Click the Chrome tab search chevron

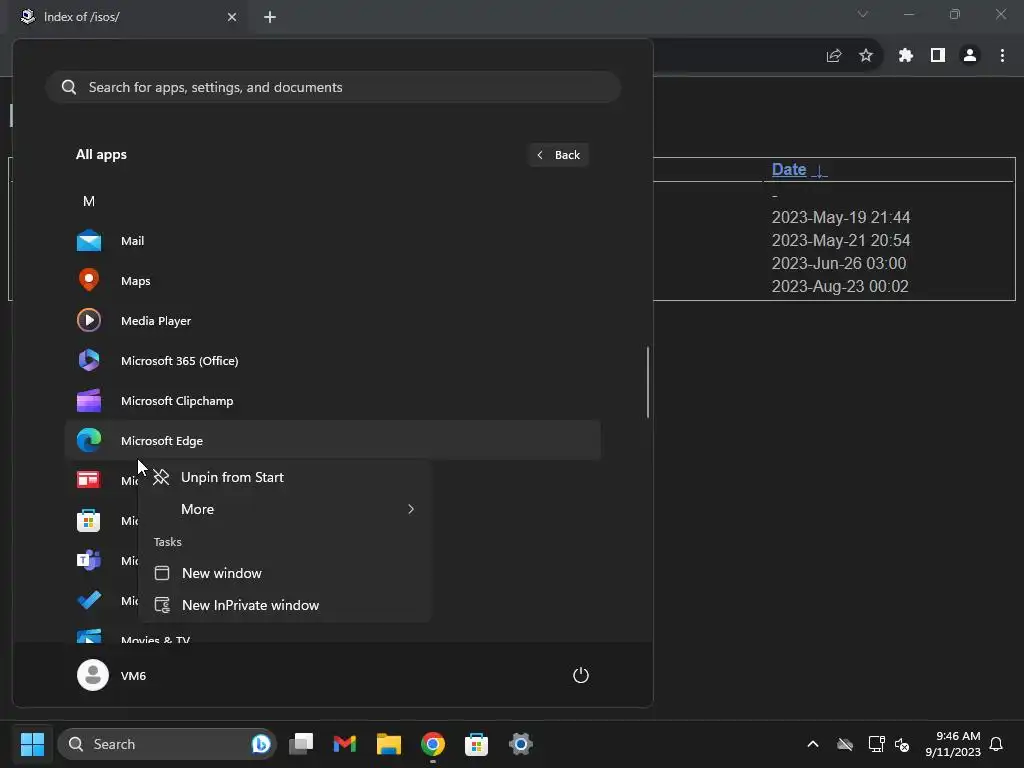pyautogui.click(x=863, y=14)
